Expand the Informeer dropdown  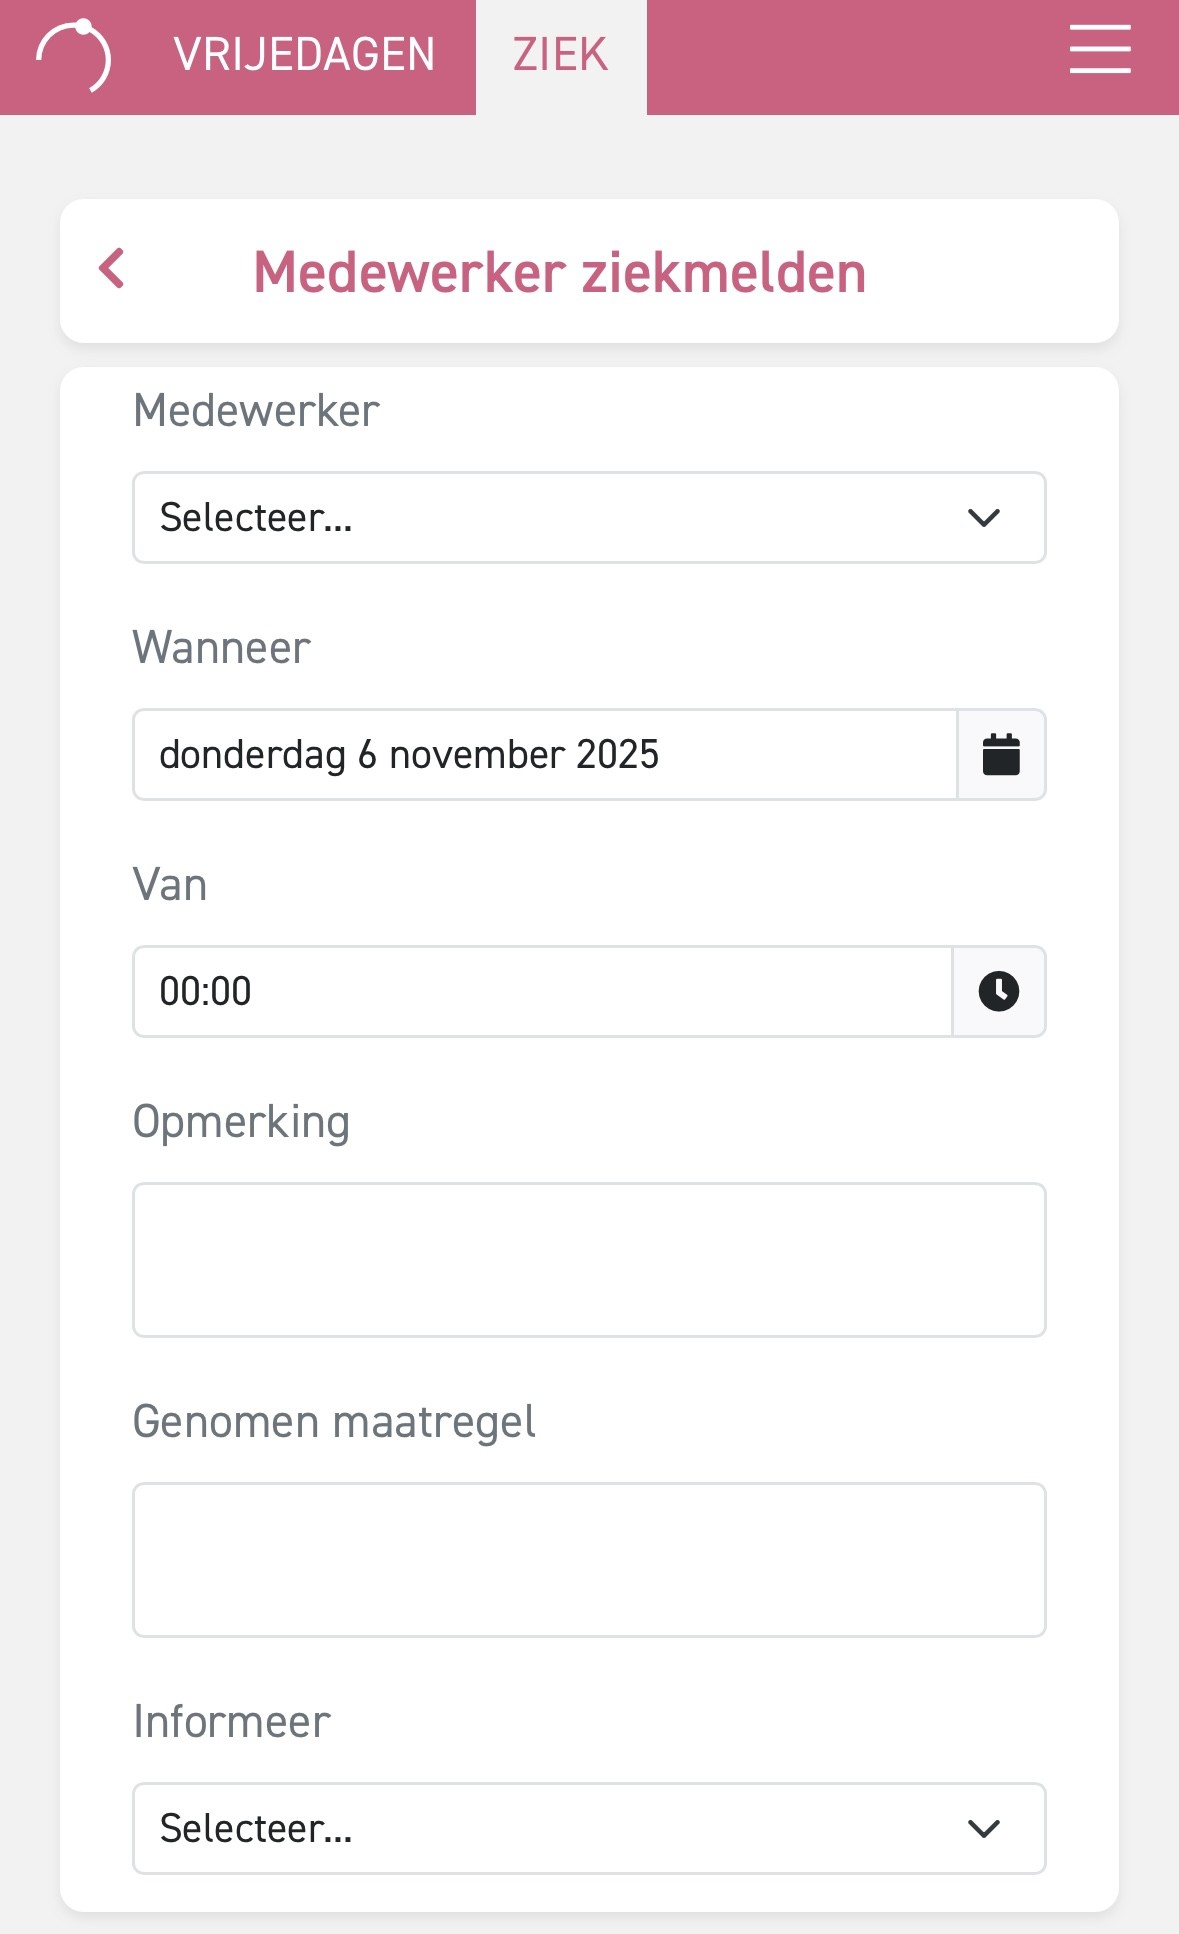[x=560, y=1828]
